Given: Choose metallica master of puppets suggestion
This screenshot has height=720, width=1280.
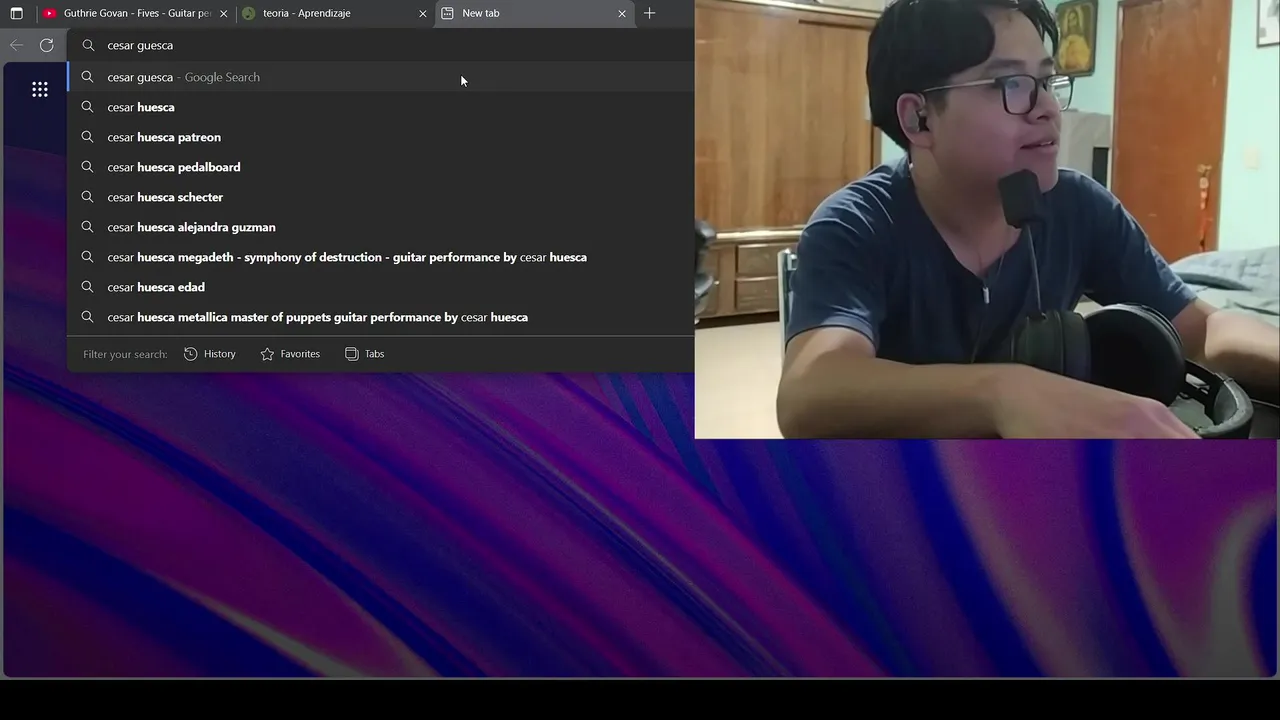Looking at the screenshot, I should pos(380,317).
